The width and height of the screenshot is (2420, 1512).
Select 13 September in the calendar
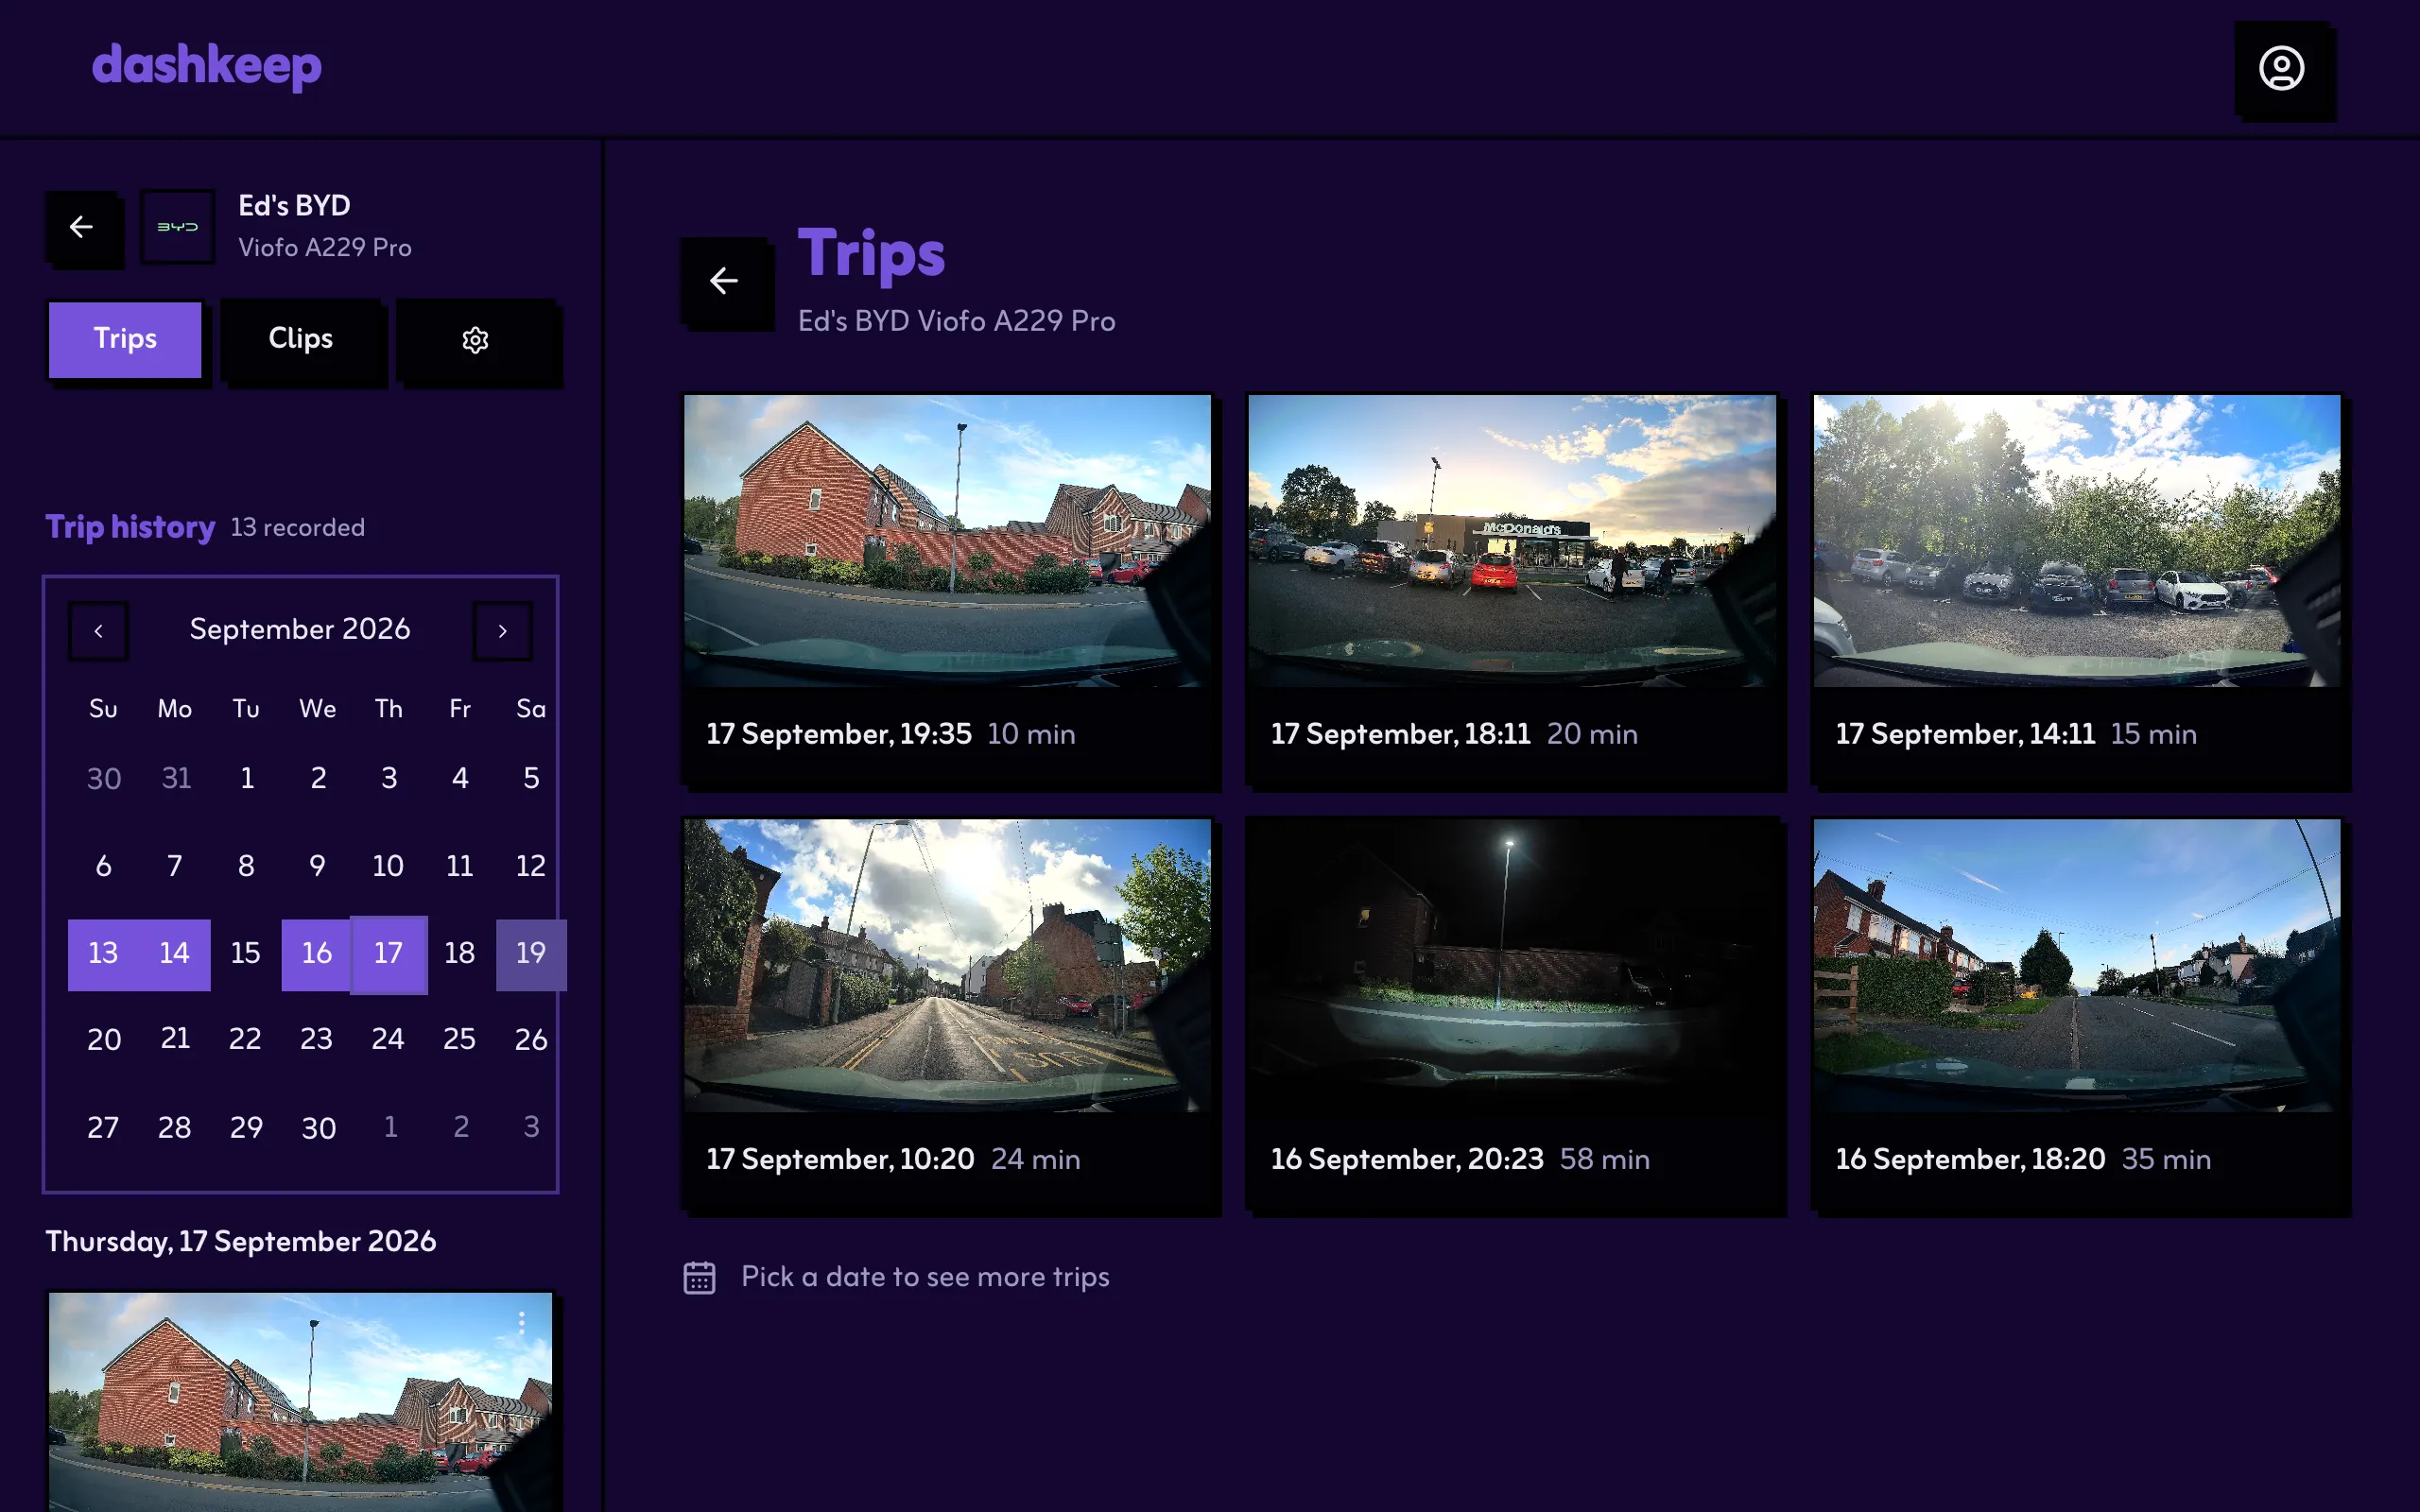(103, 954)
